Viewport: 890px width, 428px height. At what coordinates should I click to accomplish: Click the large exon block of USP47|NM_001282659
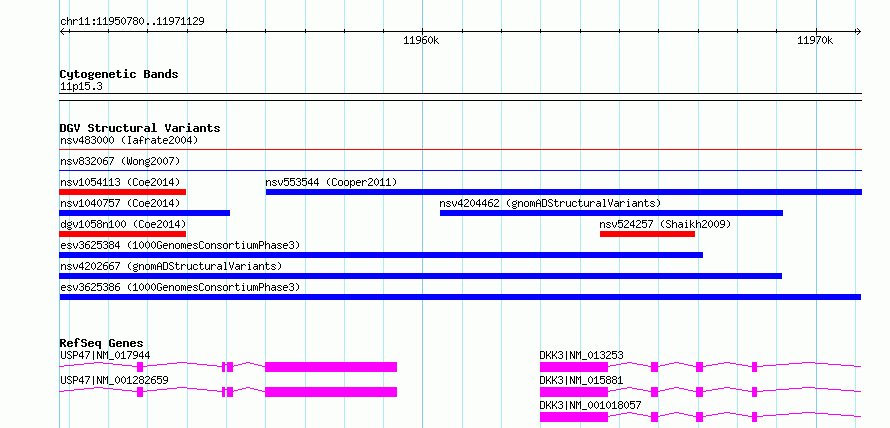(331, 392)
